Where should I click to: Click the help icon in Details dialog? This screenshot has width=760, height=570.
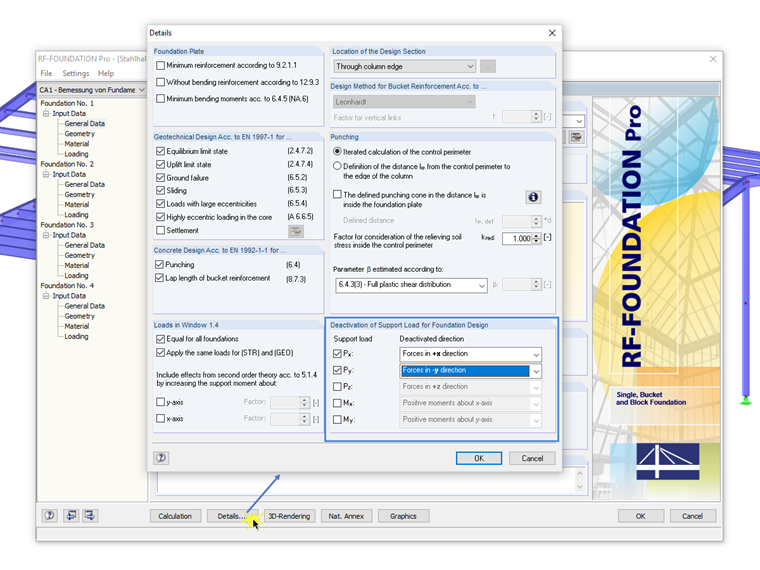(x=161, y=458)
